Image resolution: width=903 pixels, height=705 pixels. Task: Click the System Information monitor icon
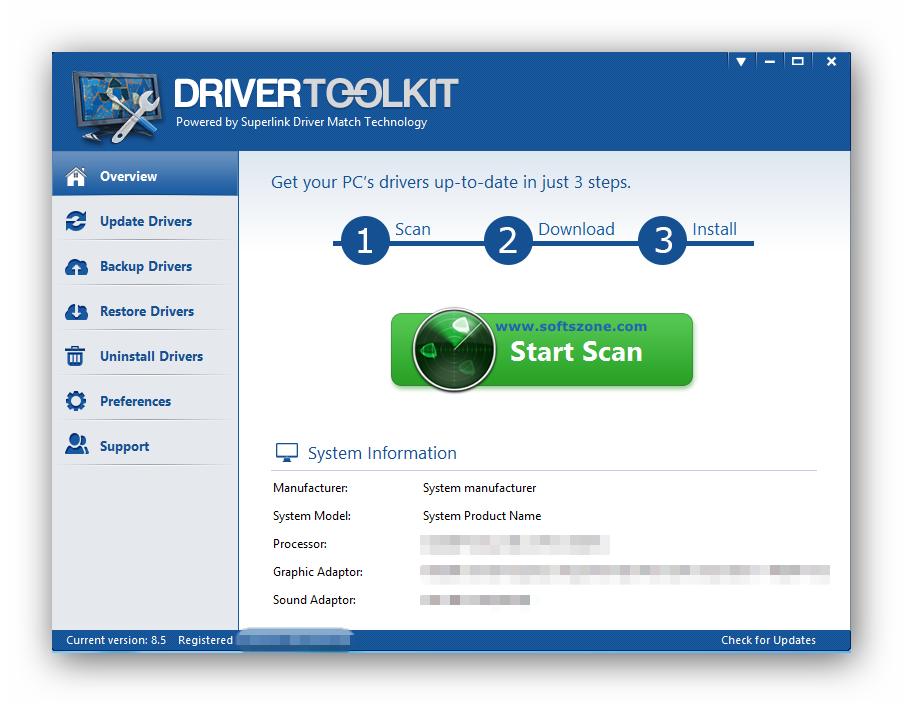click(287, 453)
